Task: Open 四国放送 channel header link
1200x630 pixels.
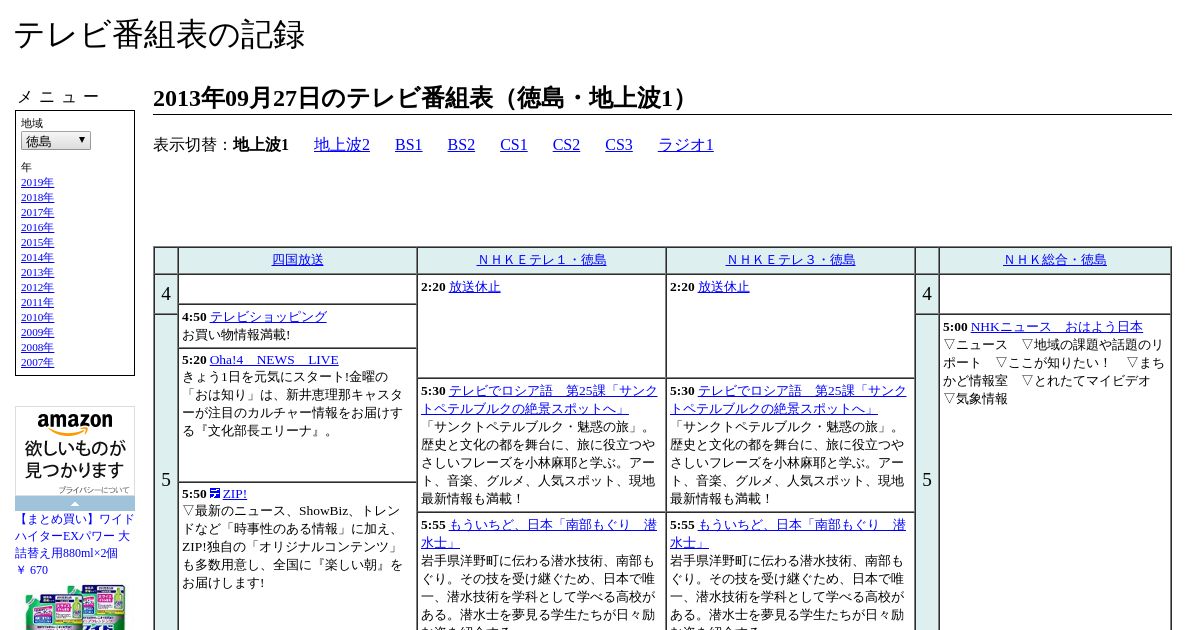Action: [298, 260]
